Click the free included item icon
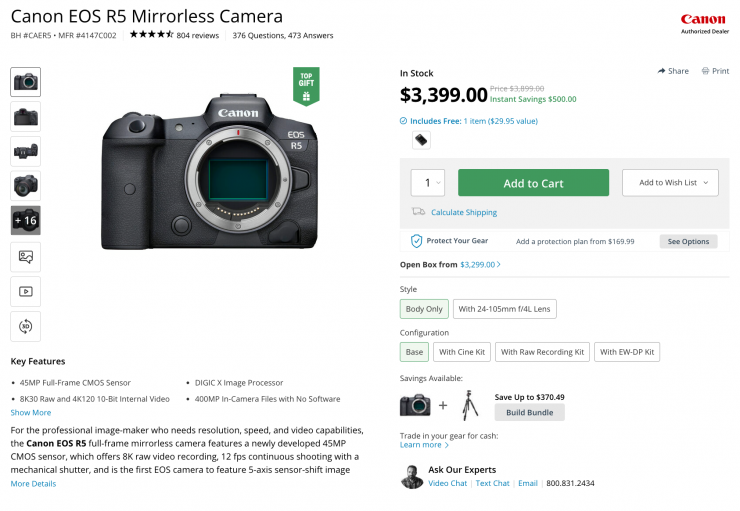Screen dimensions: 740x511 click(x=421, y=140)
